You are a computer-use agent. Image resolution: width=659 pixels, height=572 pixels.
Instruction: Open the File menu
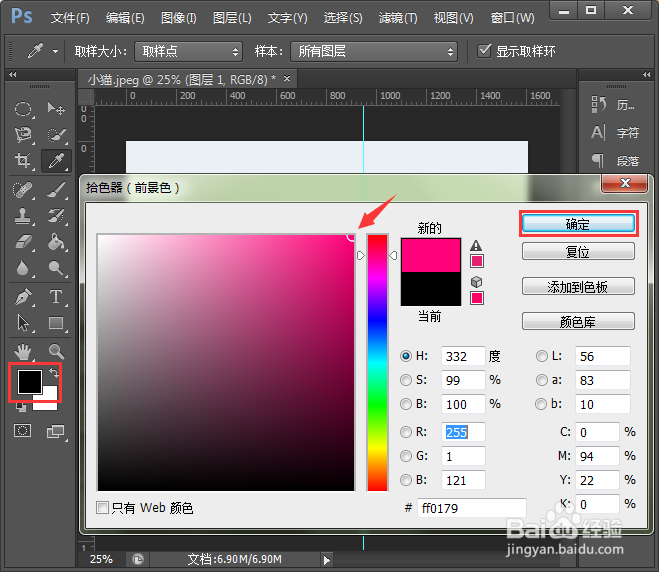pyautogui.click(x=70, y=18)
